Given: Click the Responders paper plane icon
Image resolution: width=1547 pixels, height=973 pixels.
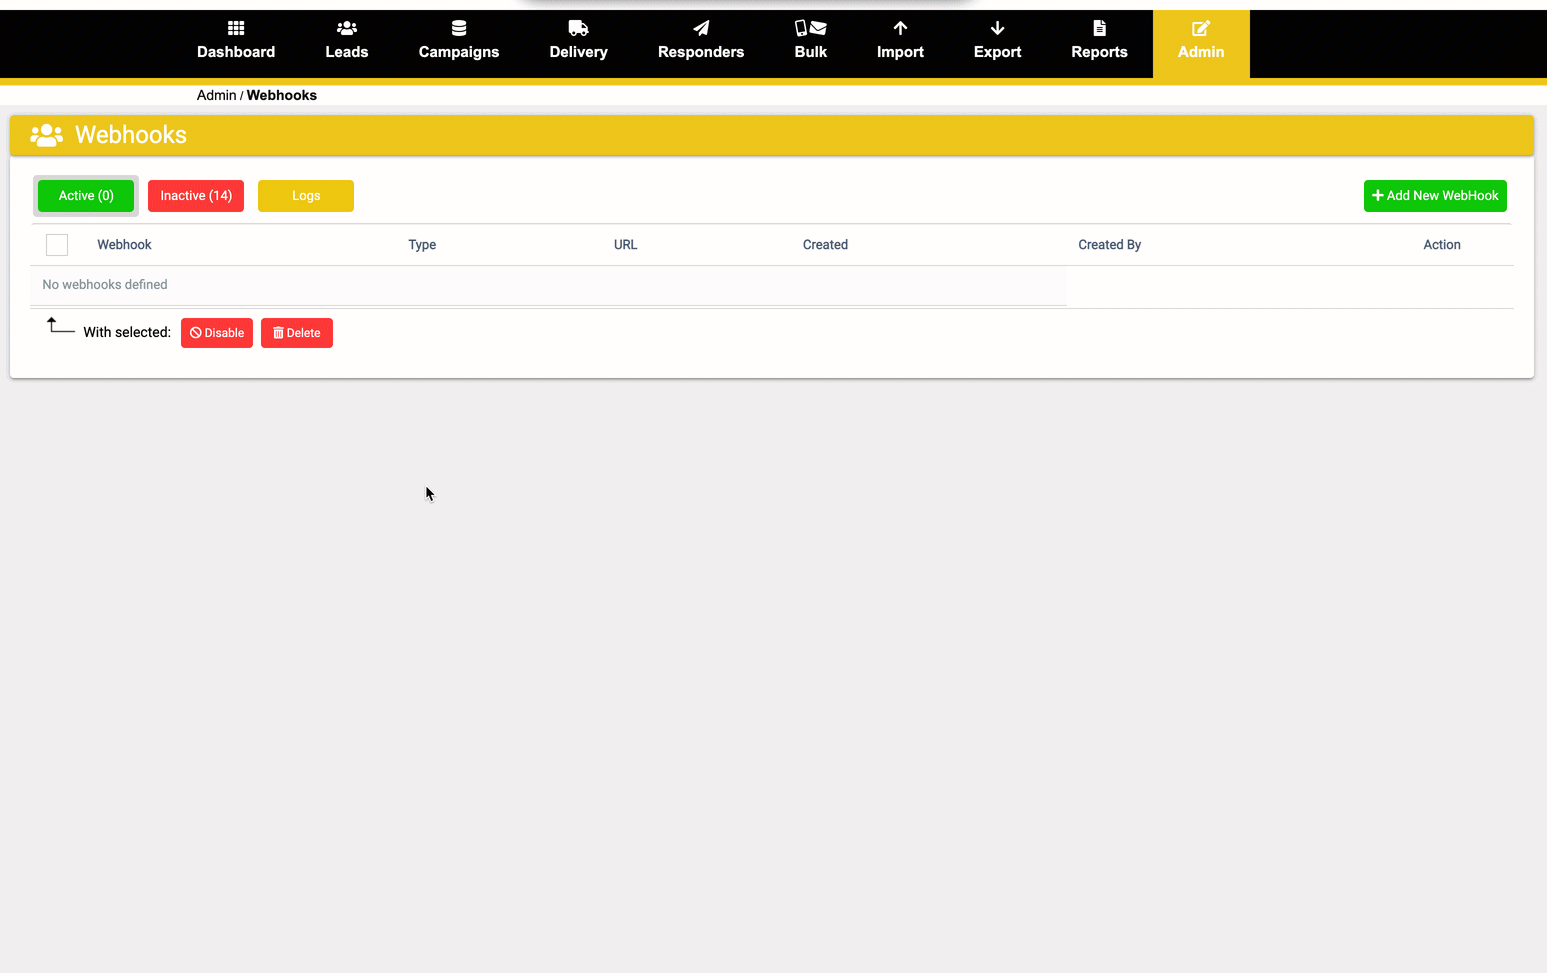Looking at the screenshot, I should [701, 28].
